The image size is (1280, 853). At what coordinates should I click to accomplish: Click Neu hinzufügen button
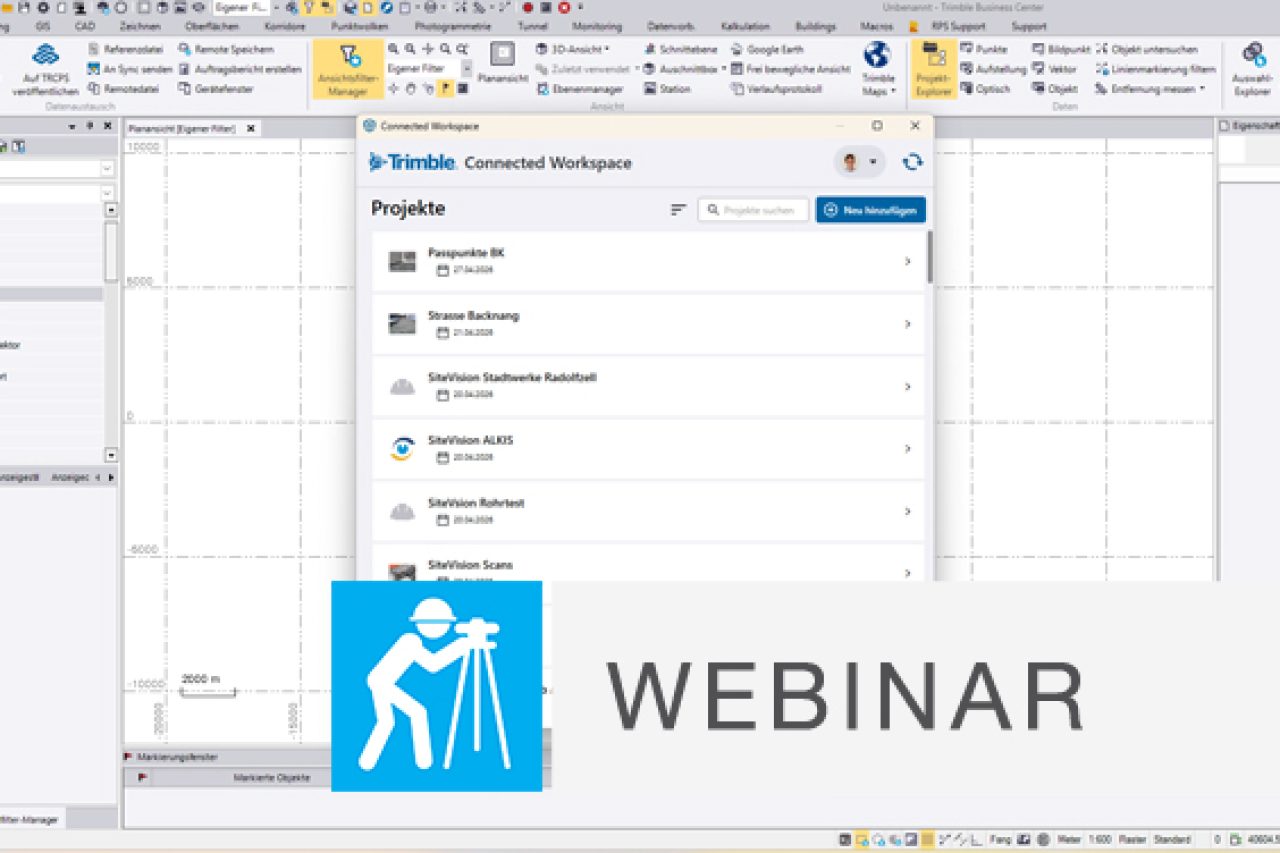point(870,210)
